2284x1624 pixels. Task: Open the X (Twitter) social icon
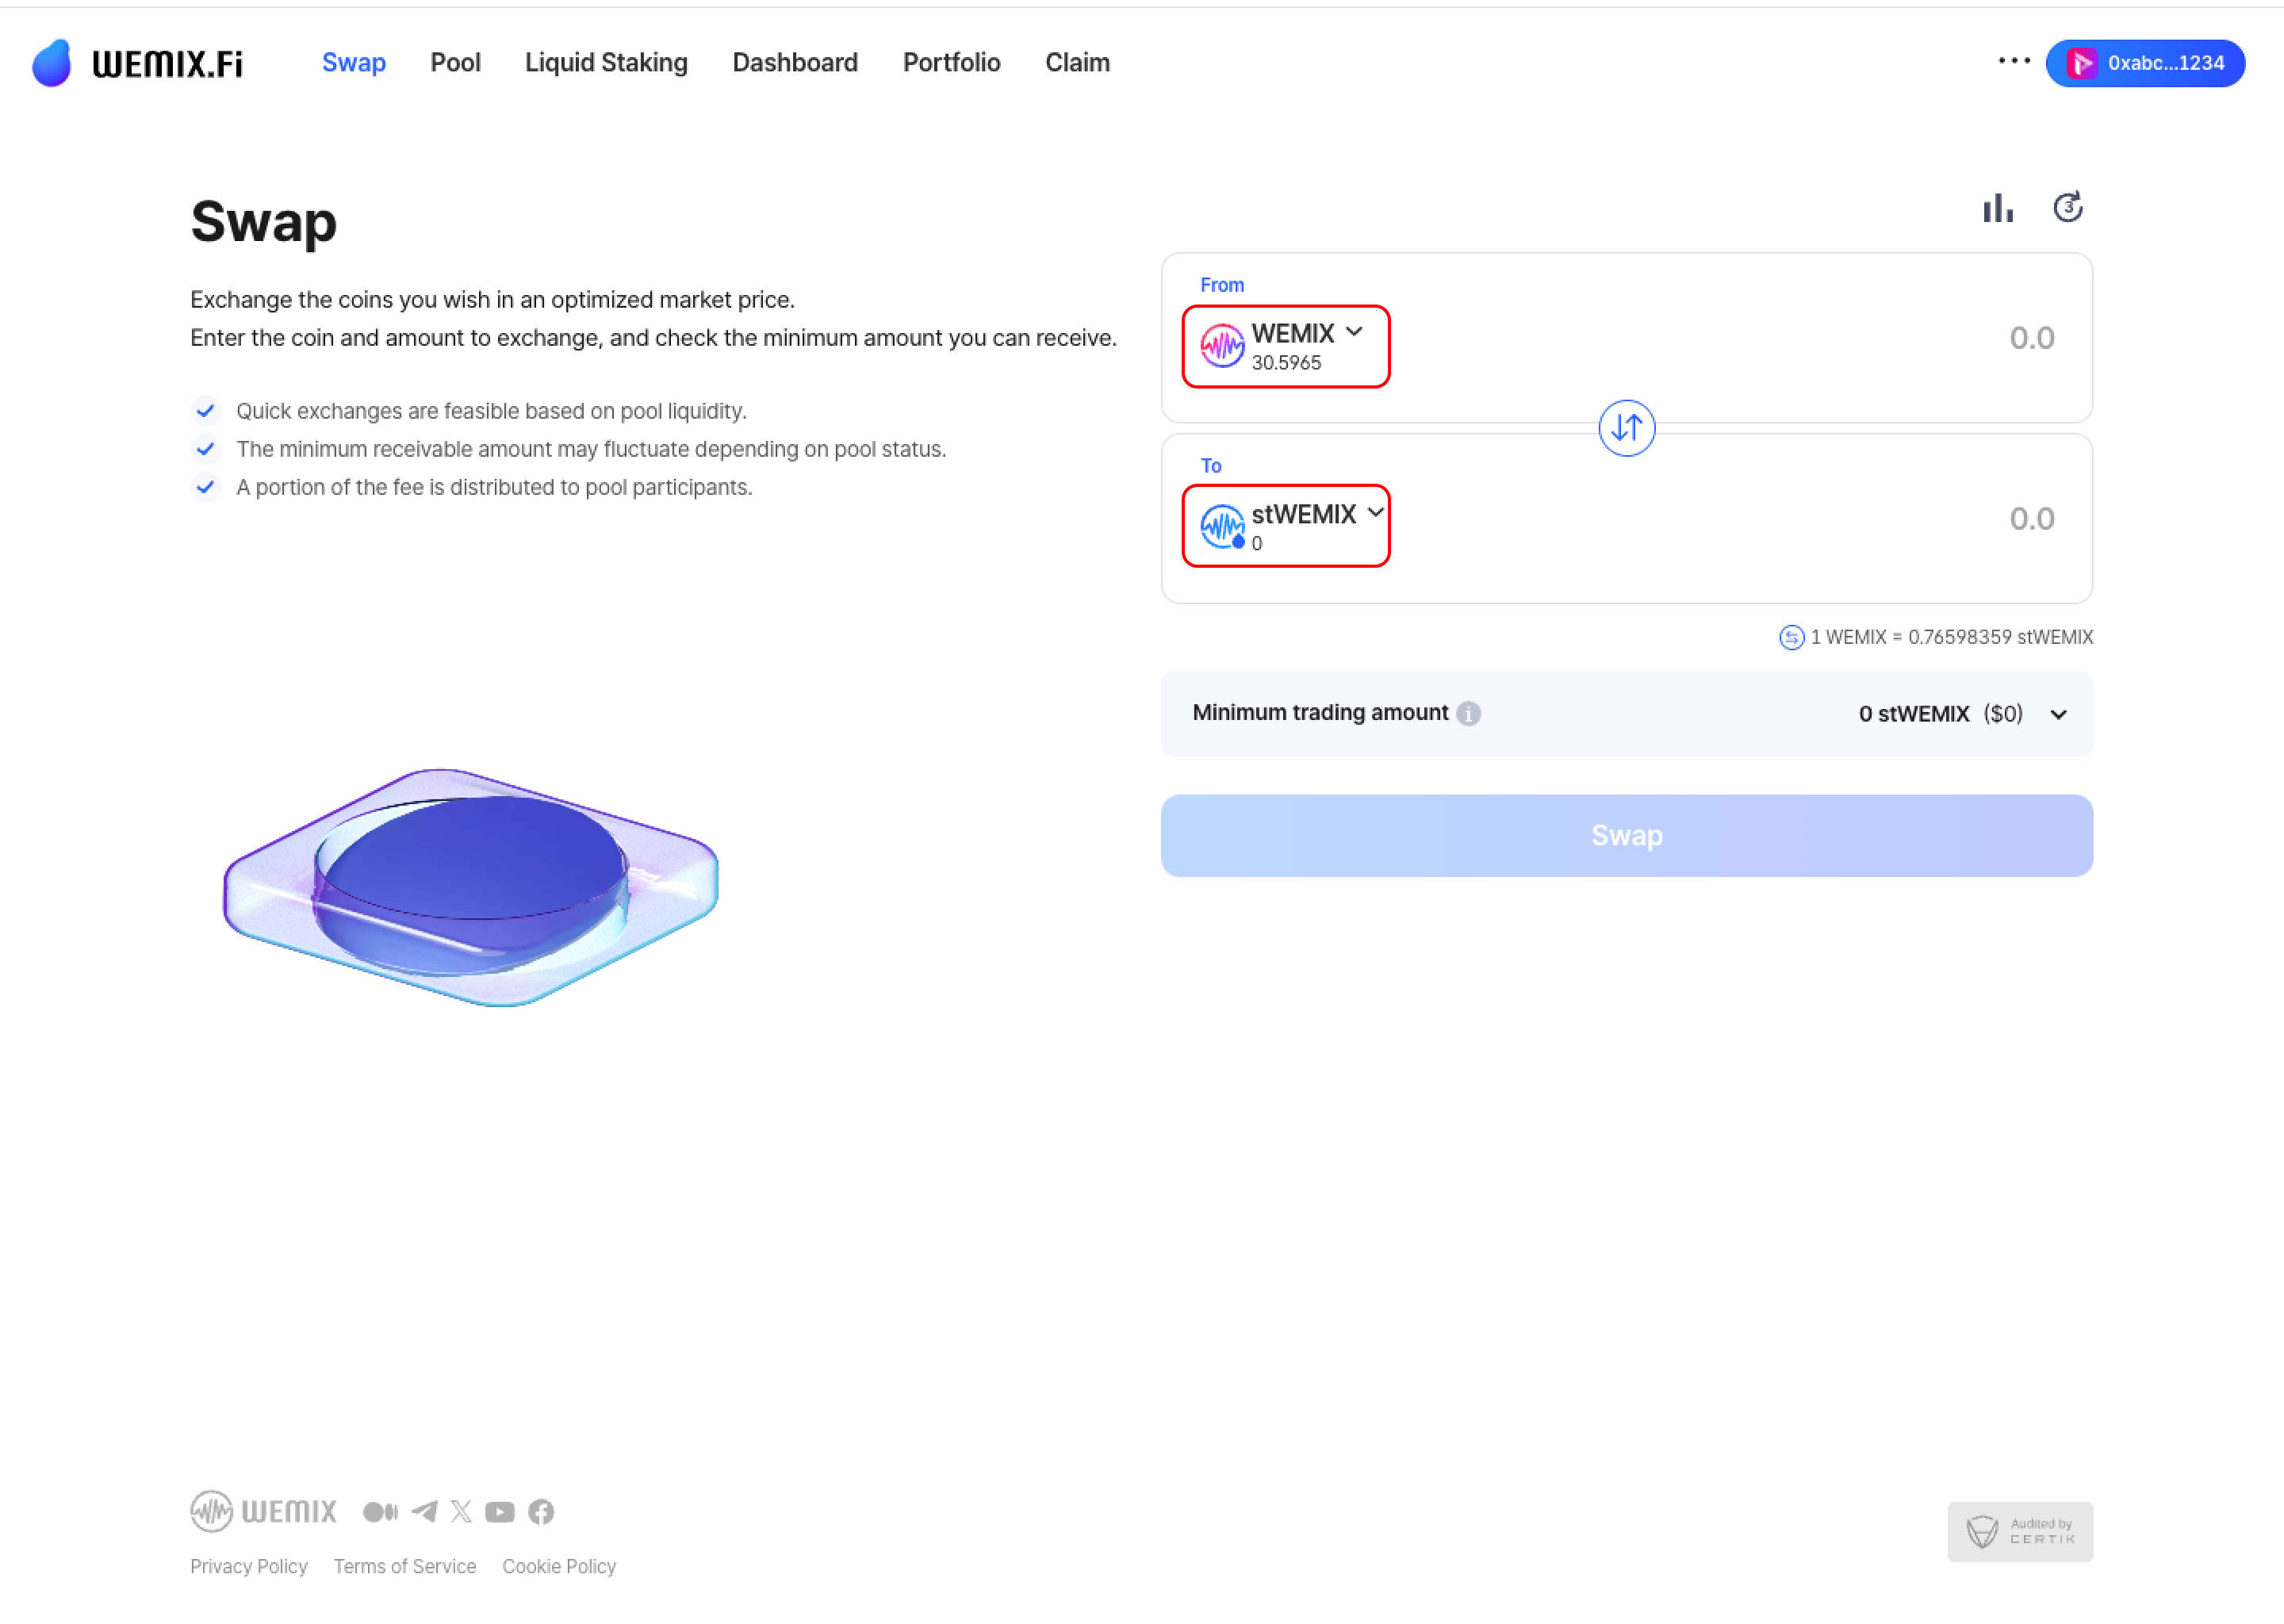461,1511
